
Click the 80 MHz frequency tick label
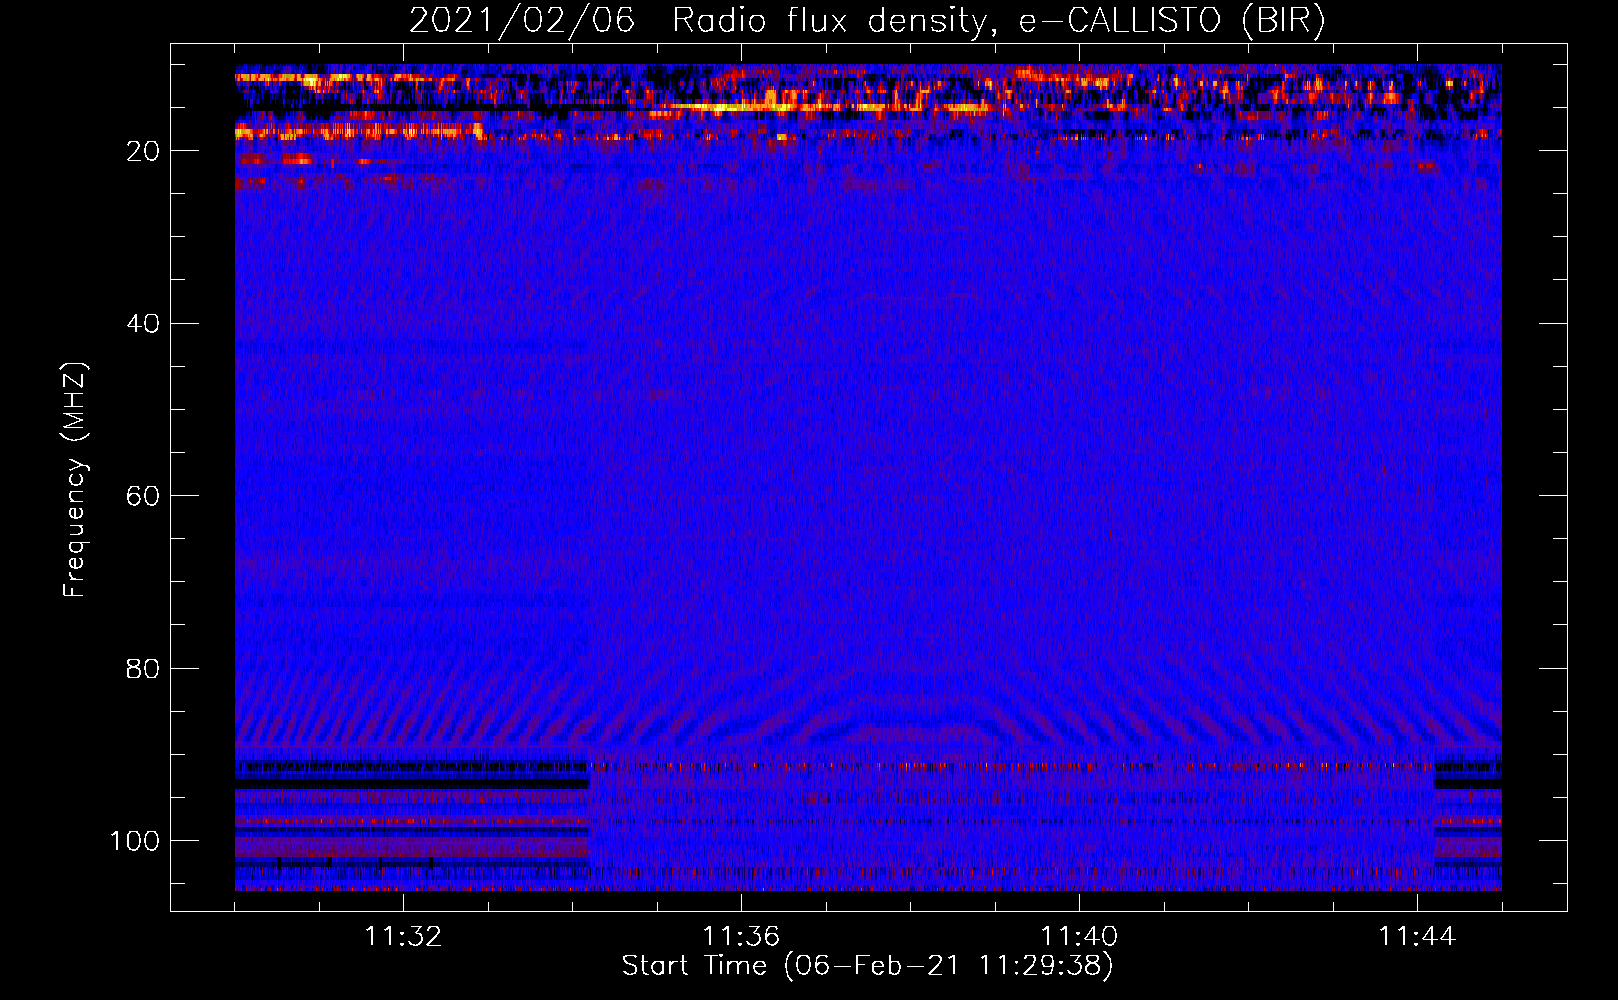[x=143, y=669]
